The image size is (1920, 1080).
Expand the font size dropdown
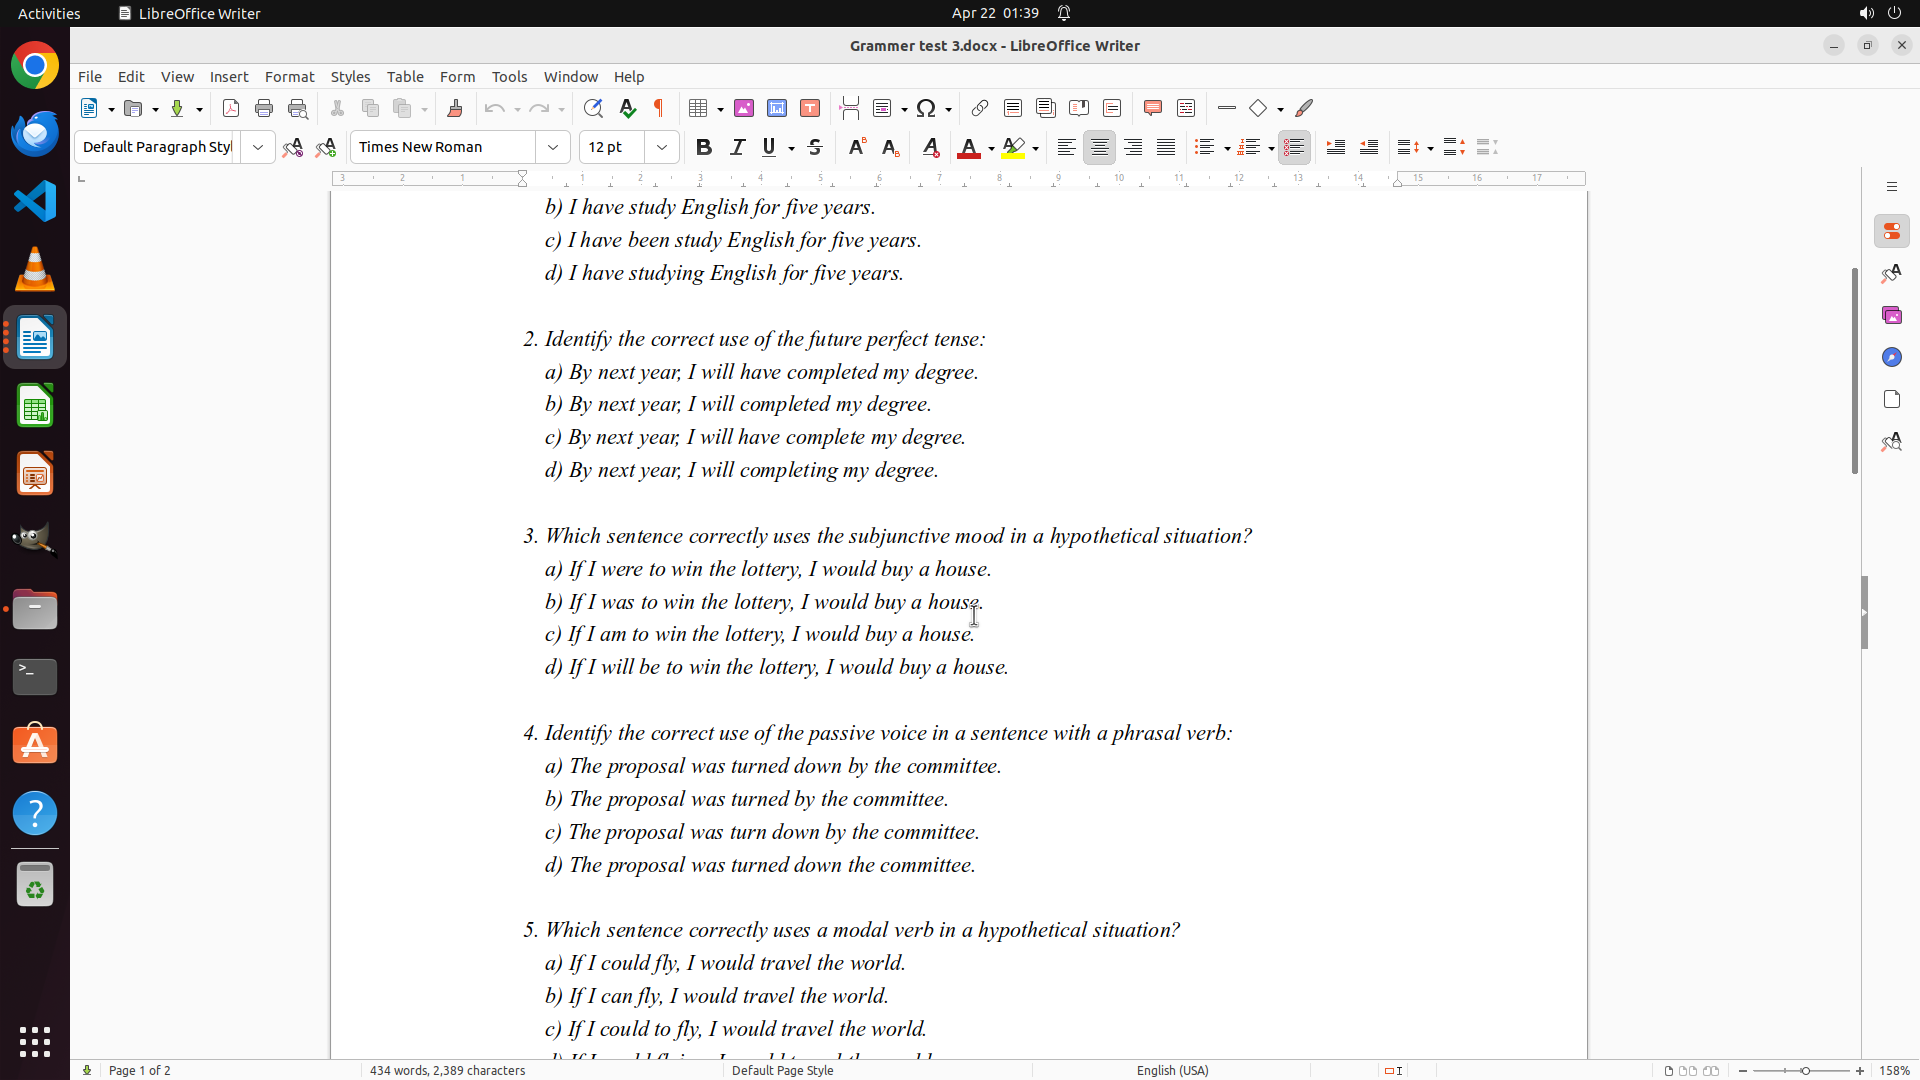pyautogui.click(x=662, y=147)
